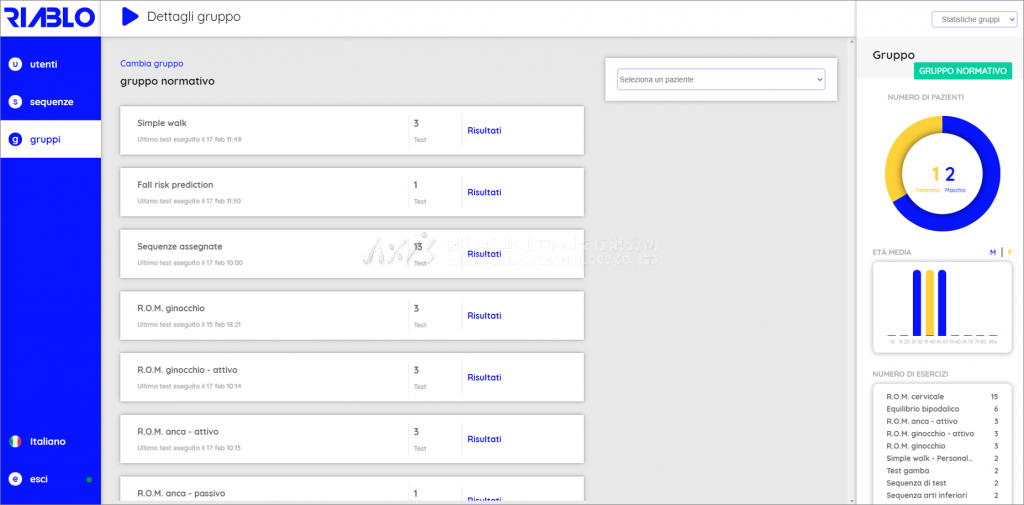The image size is (1024, 505).
Task: Click the sequenze sidebar icon
Action: click(x=15, y=102)
